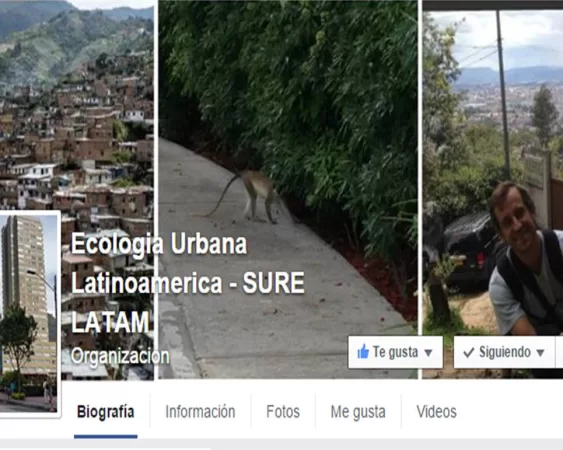Viewport: 563px width, 450px height.
Task: Select the Me gusta tab
Action: (358, 412)
